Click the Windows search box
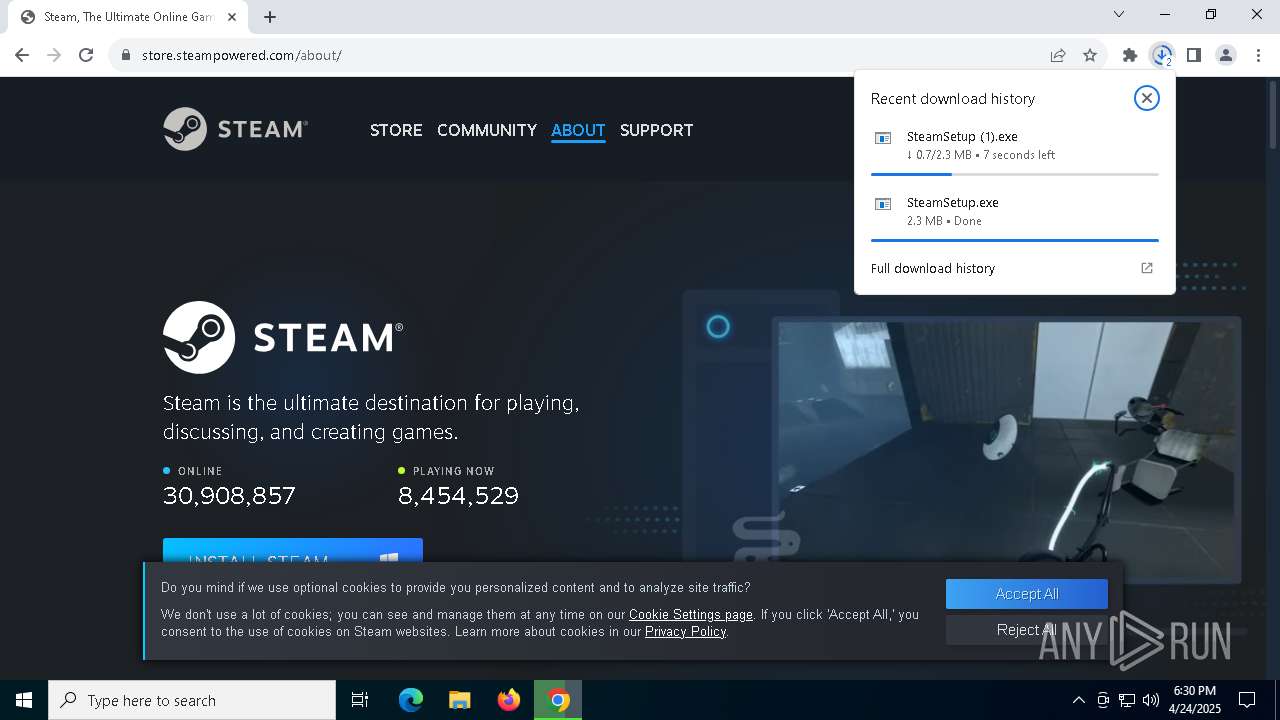The image size is (1280, 720). (x=192, y=700)
